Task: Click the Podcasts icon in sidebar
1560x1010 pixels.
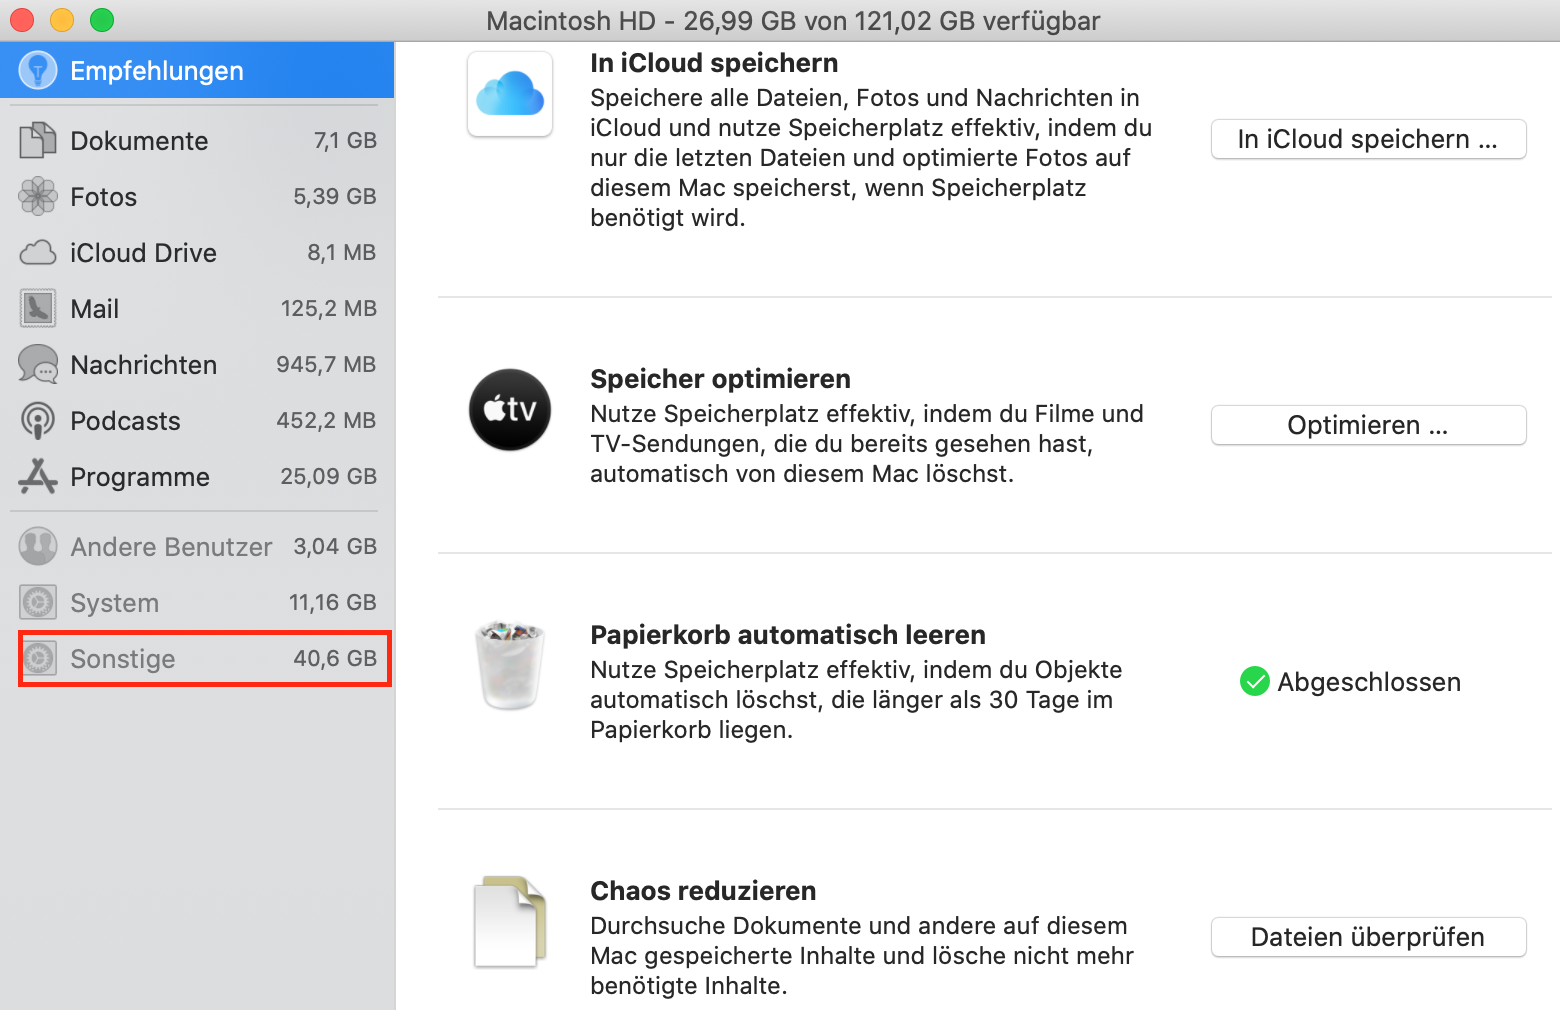Action: (38, 421)
